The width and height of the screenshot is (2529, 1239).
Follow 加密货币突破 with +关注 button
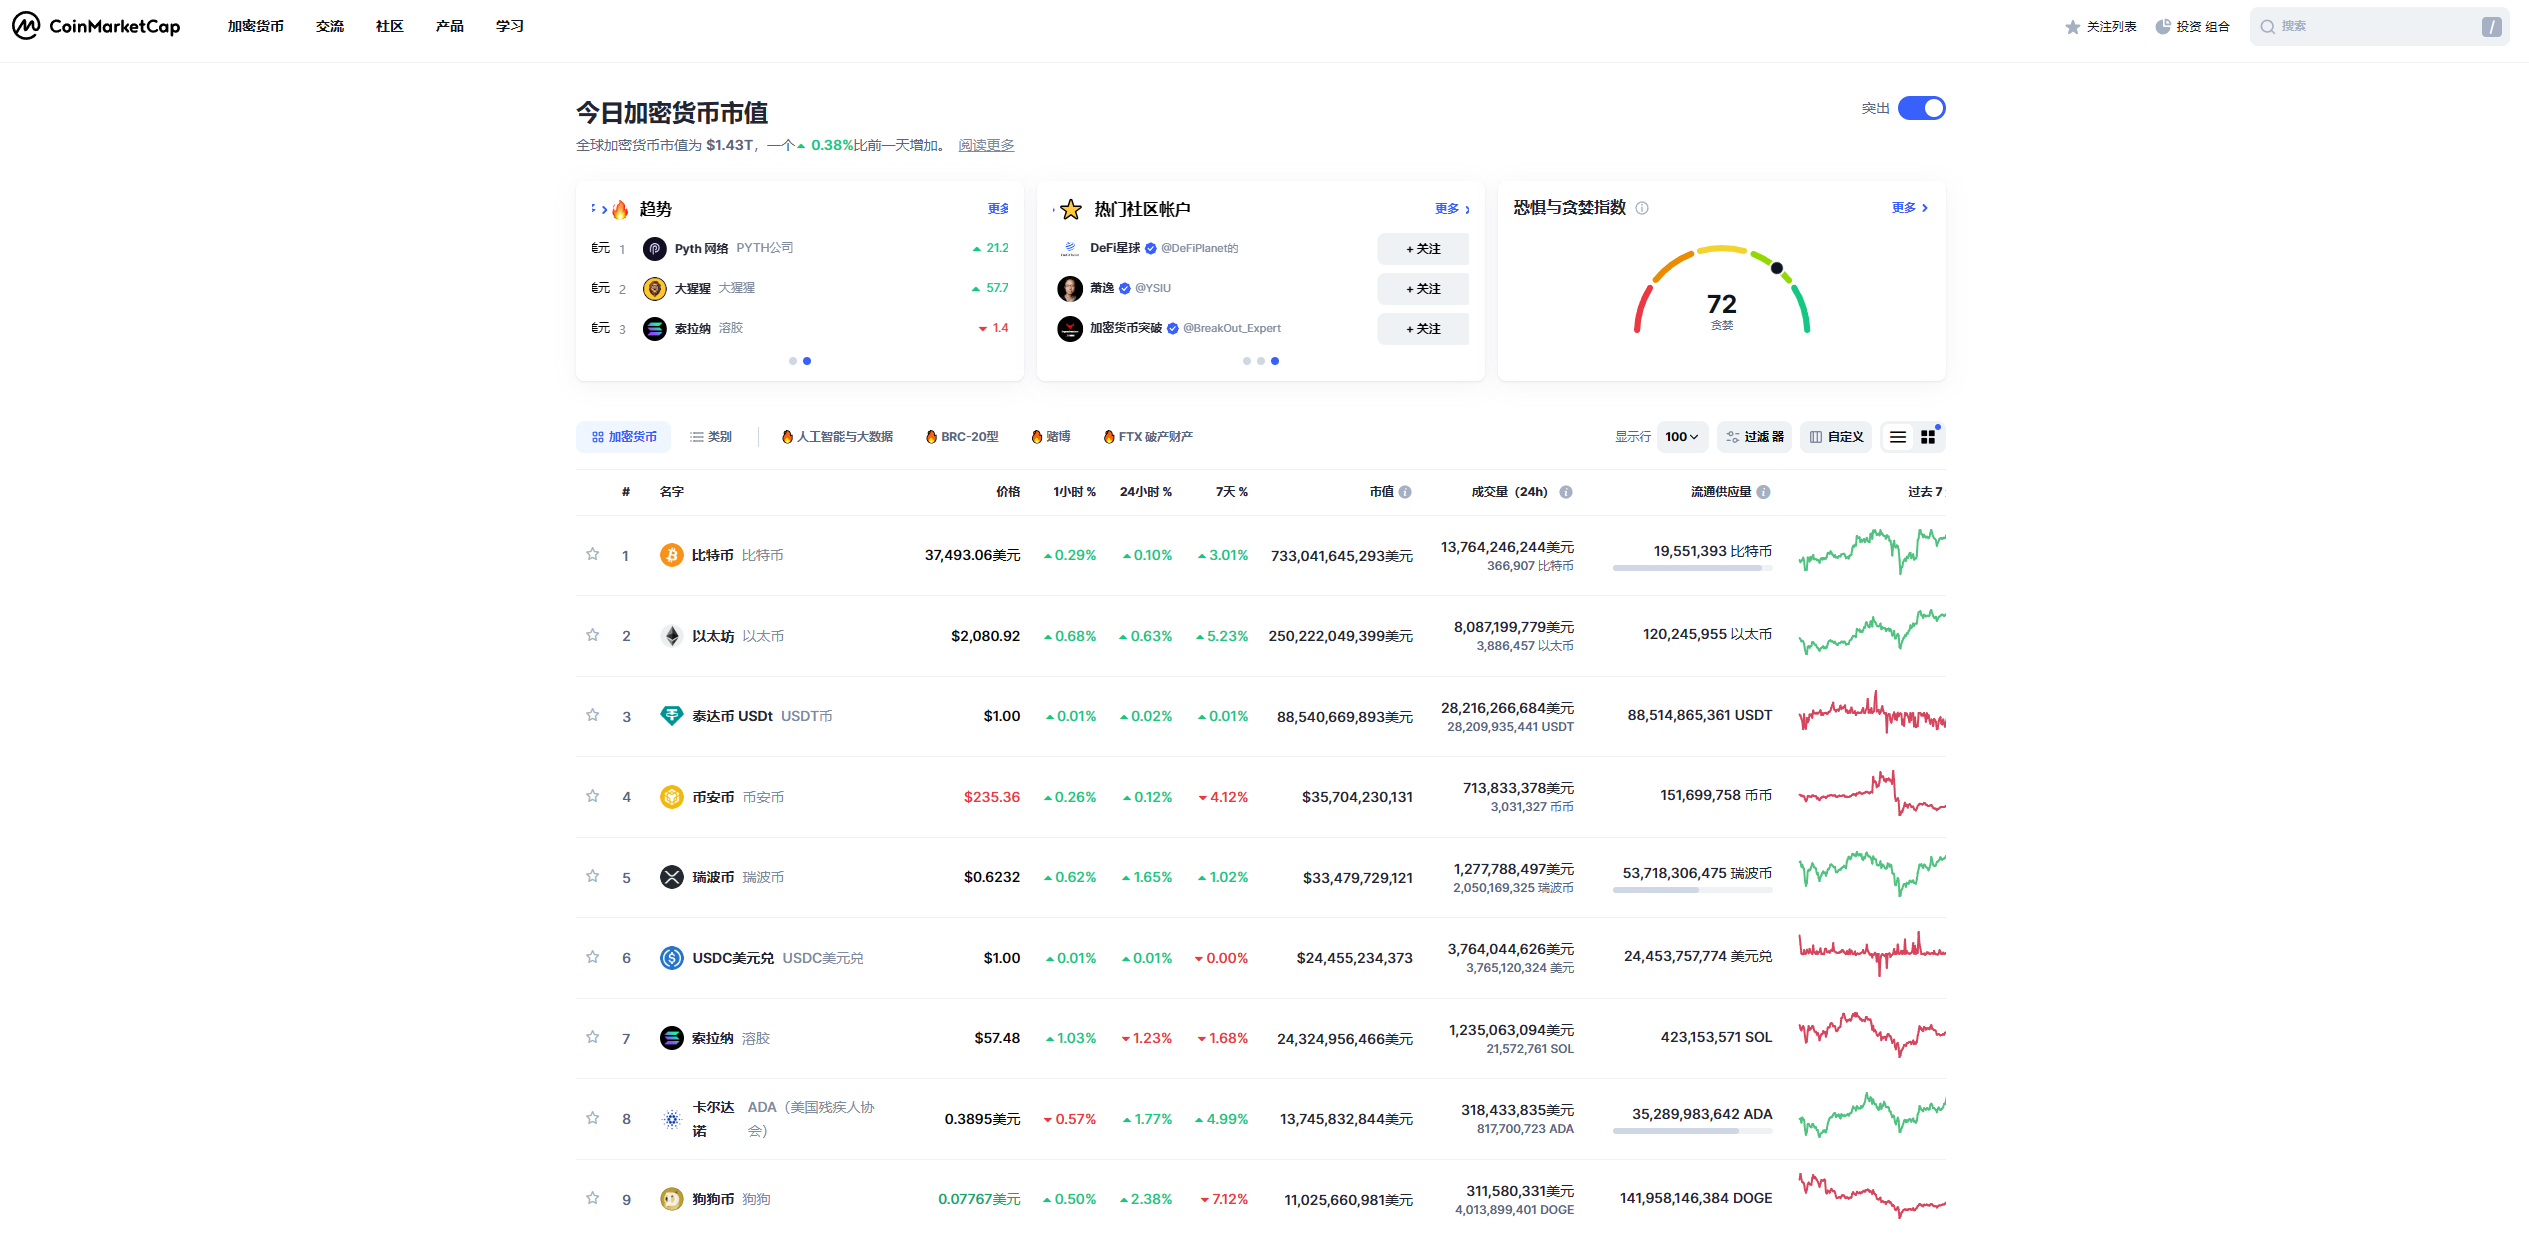pos(1423,329)
